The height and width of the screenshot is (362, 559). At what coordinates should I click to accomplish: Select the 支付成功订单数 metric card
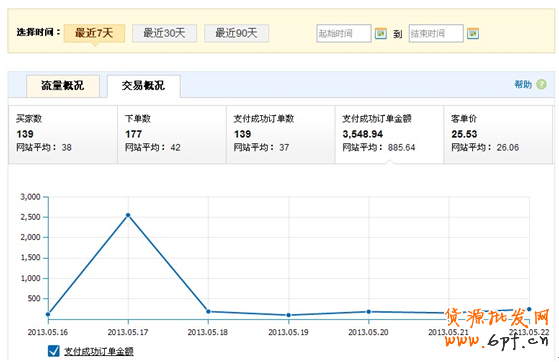[x=281, y=134]
